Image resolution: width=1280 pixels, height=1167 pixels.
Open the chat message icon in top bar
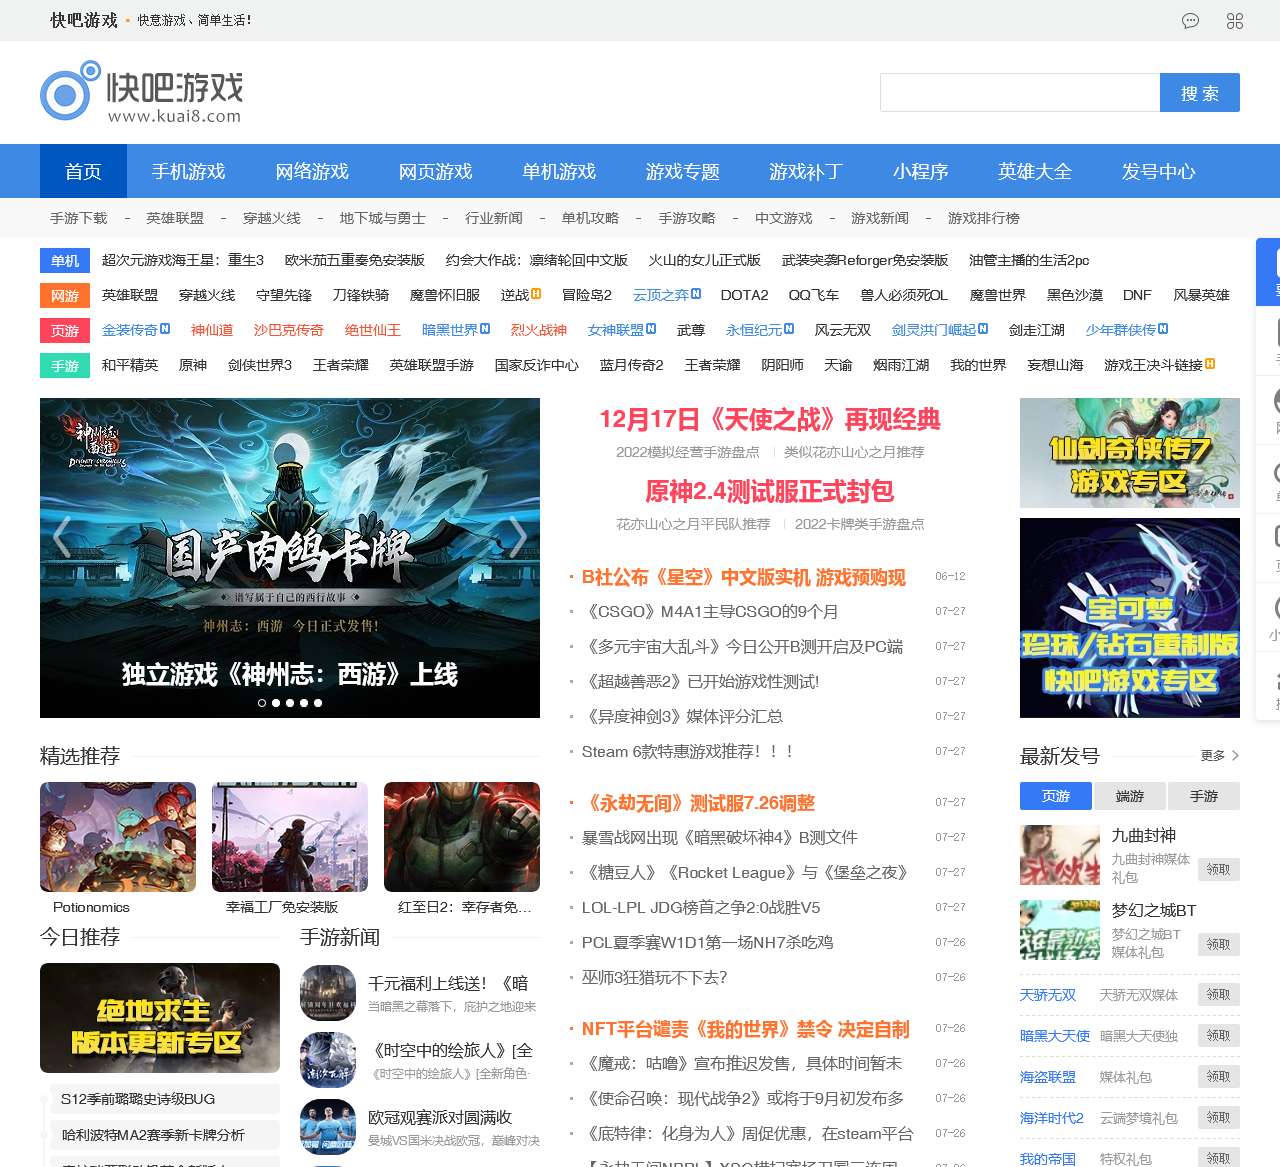tap(1190, 21)
